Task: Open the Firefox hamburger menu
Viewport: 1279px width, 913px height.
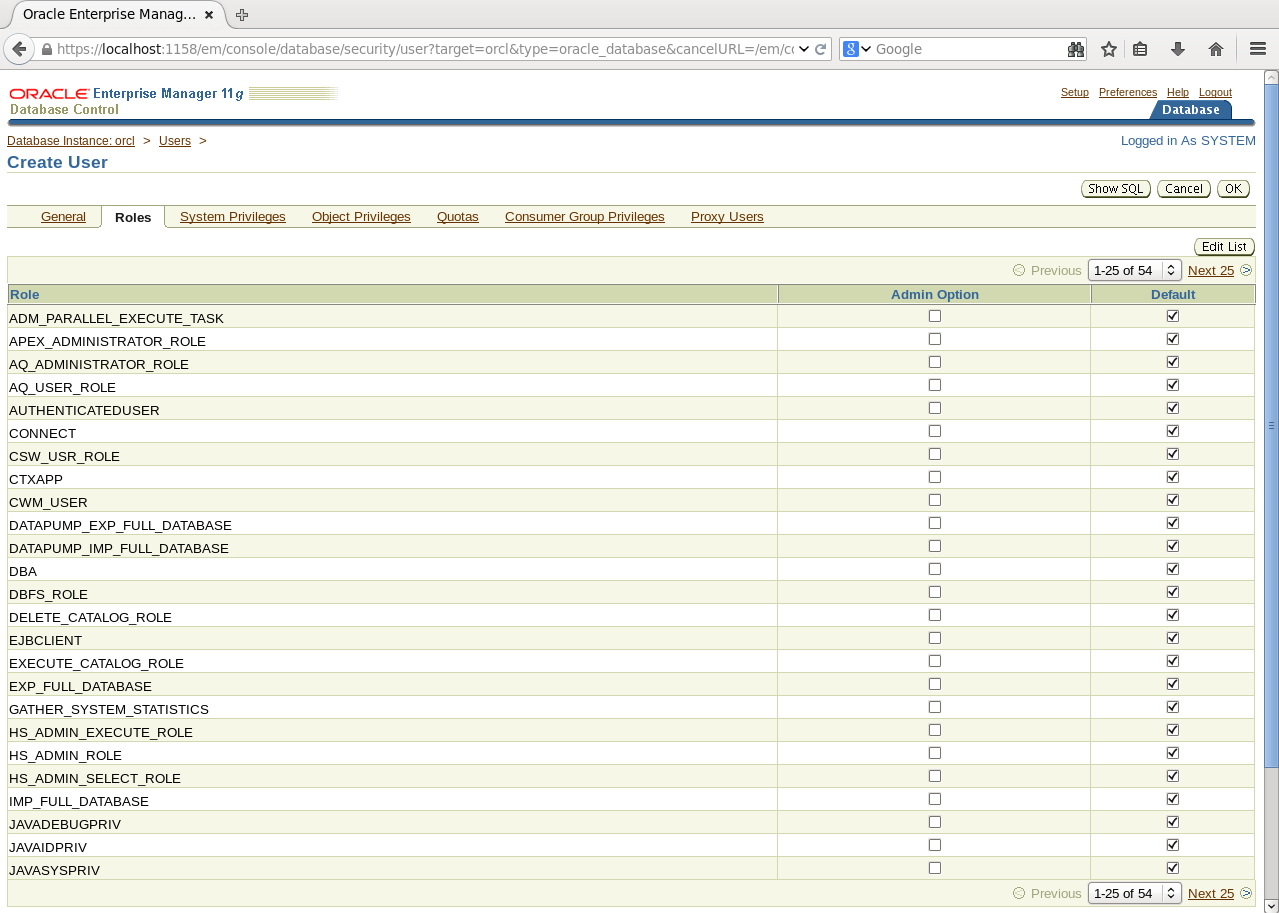Action: click(1258, 49)
